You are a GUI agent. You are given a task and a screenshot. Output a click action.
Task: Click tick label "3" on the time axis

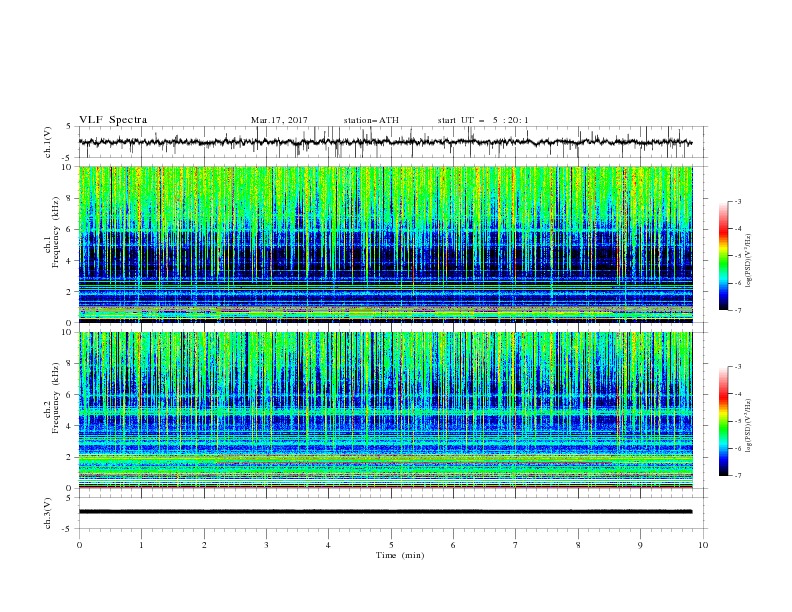(266, 545)
